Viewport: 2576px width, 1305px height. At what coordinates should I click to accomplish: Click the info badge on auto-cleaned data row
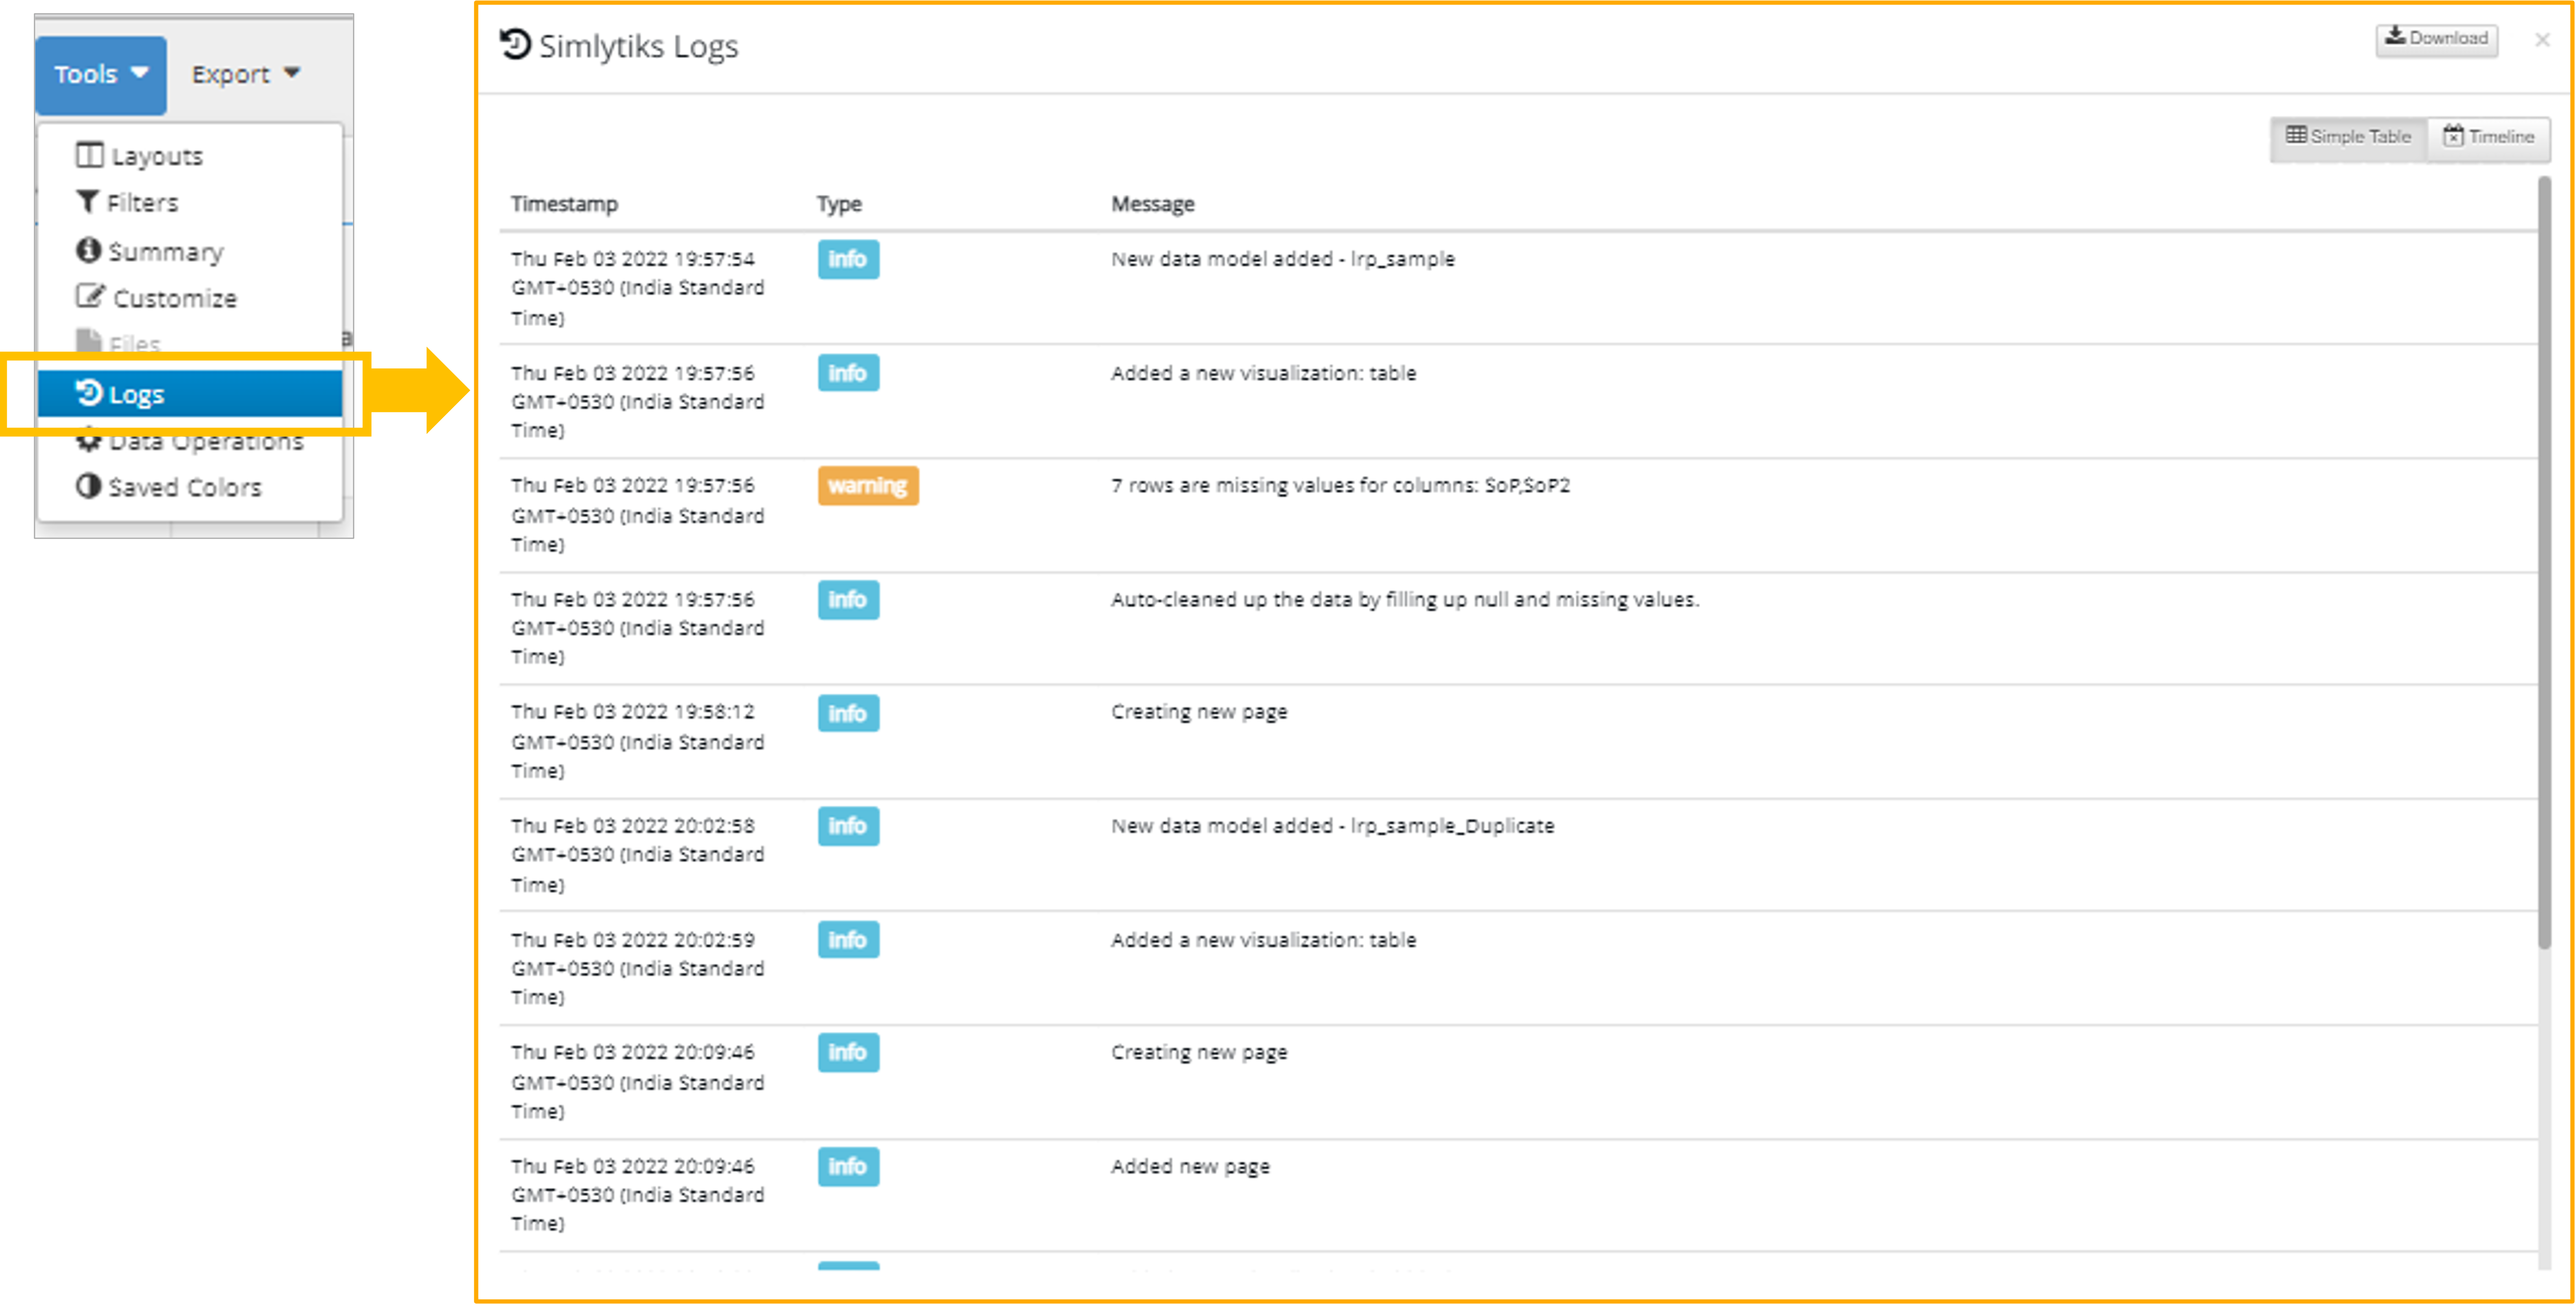[x=848, y=600]
